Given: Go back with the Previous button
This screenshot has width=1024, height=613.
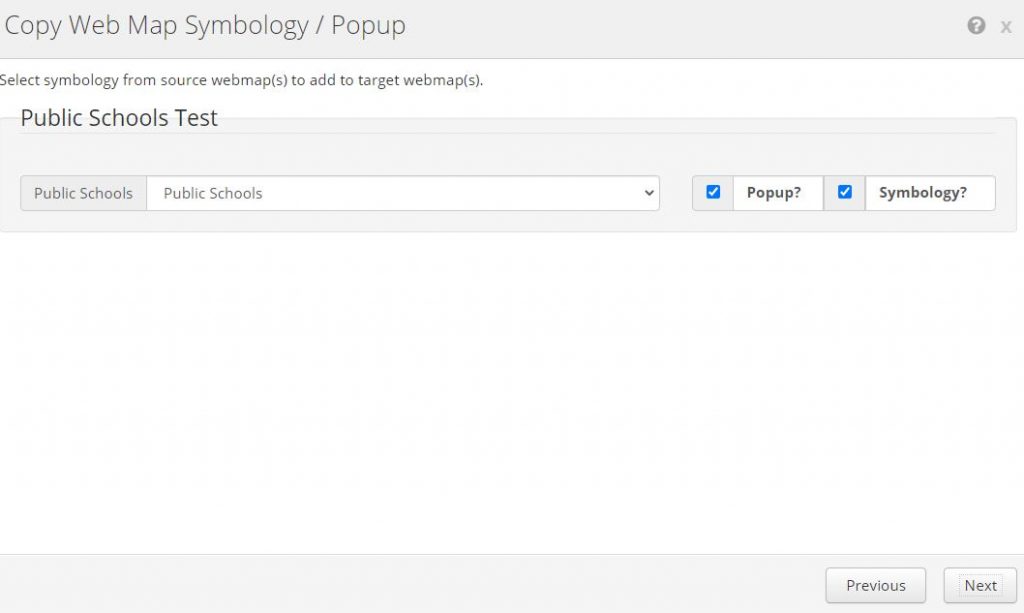Looking at the screenshot, I should (x=875, y=586).
